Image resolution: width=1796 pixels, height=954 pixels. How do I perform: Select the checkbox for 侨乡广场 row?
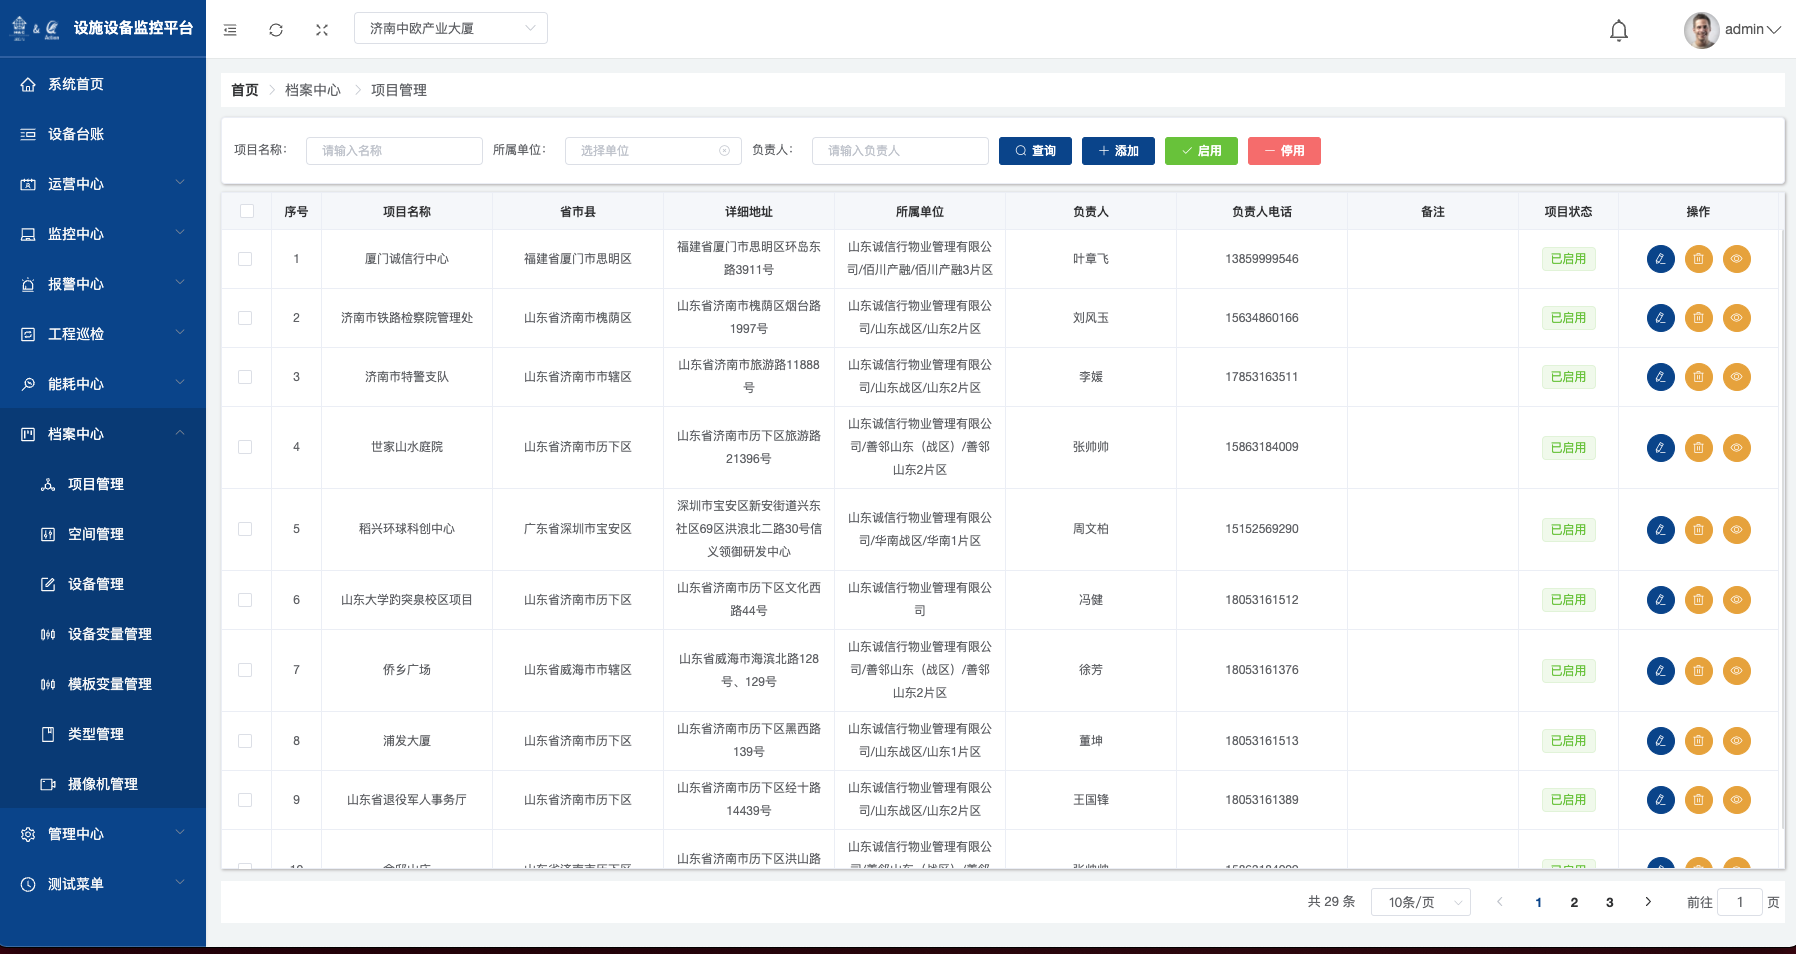tap(245, 670)
